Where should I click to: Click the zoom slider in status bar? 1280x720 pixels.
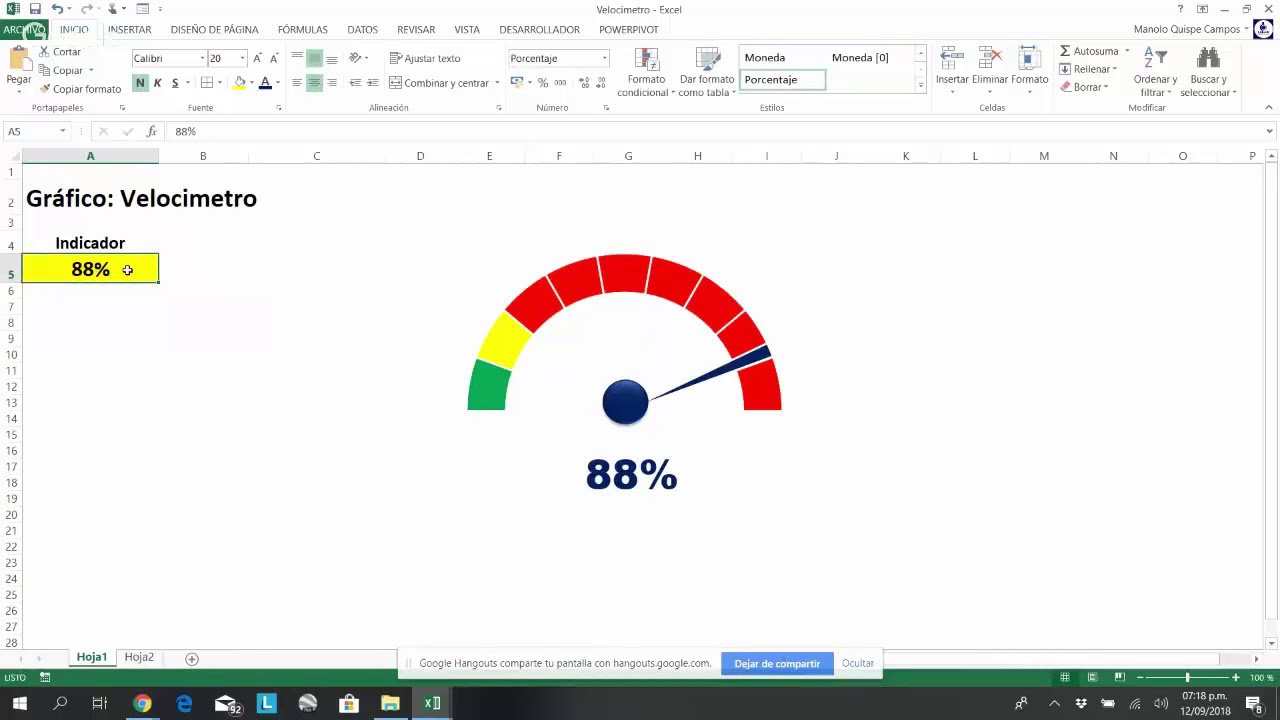1187,678
